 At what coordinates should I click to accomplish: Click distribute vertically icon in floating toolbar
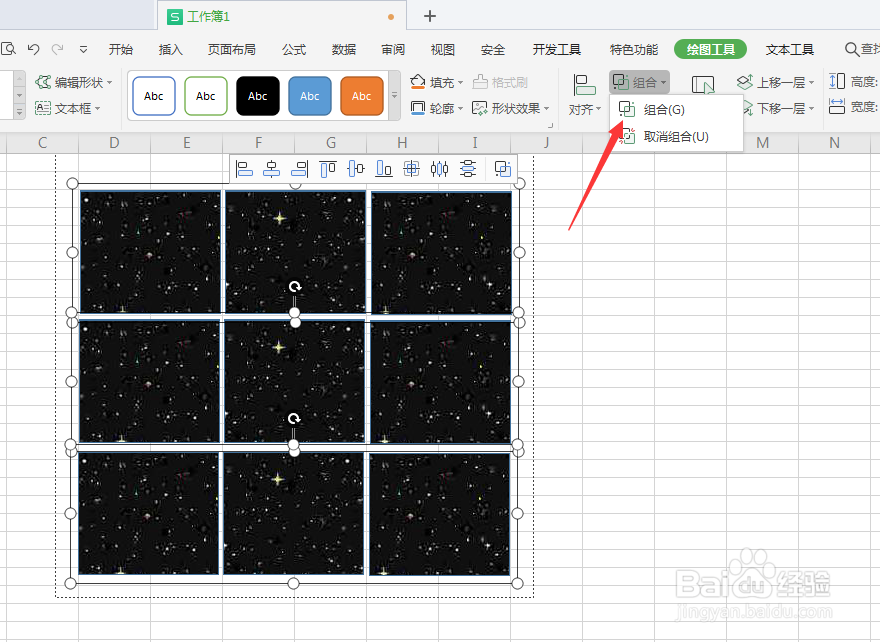point(468,168)
